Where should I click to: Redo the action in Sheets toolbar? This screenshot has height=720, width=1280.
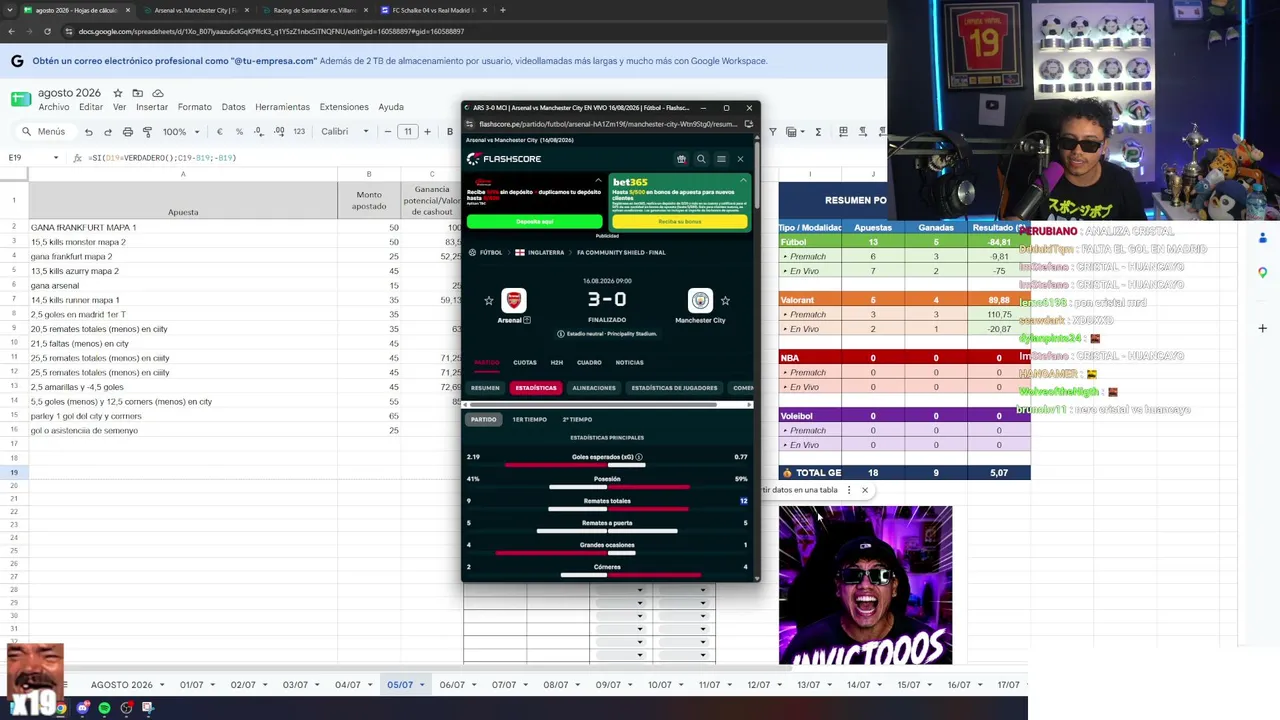click(108, 132)
